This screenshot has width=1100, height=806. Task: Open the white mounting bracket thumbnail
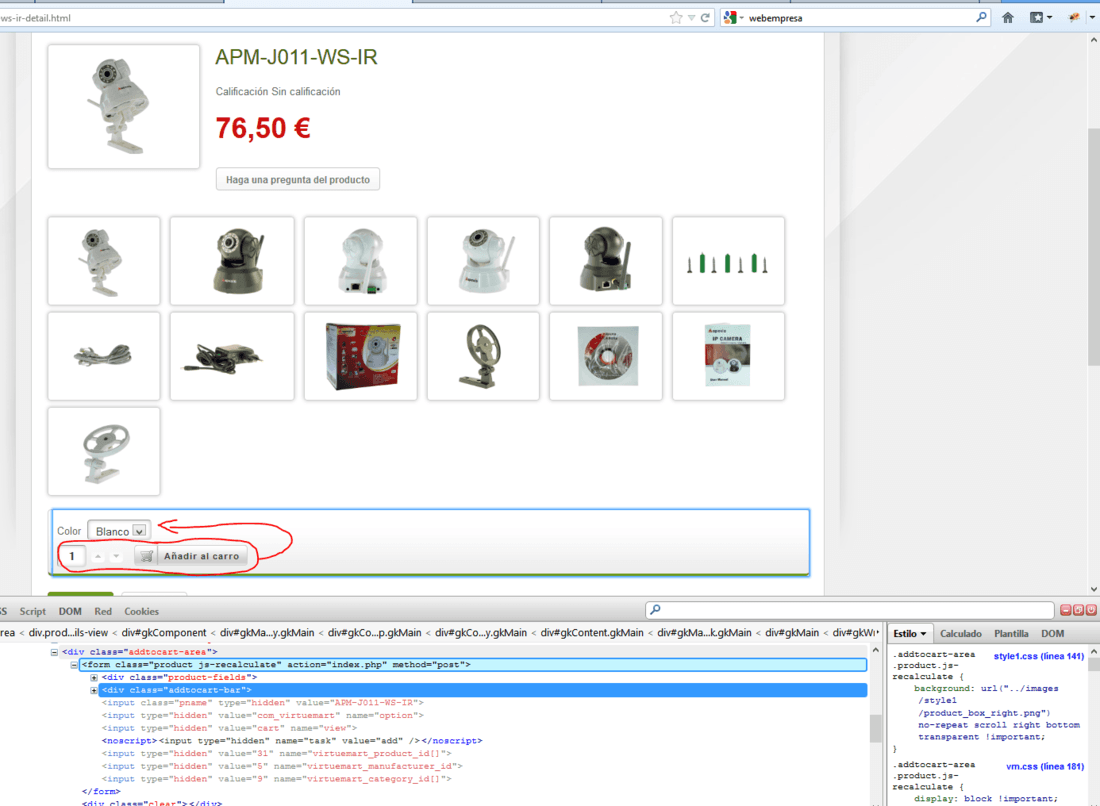pos(104,452)
